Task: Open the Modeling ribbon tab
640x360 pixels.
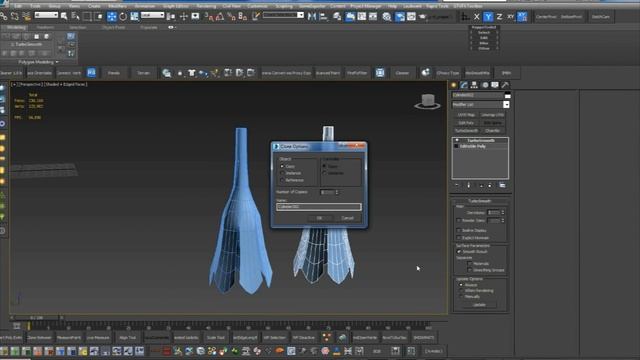Action: [16, 27]
